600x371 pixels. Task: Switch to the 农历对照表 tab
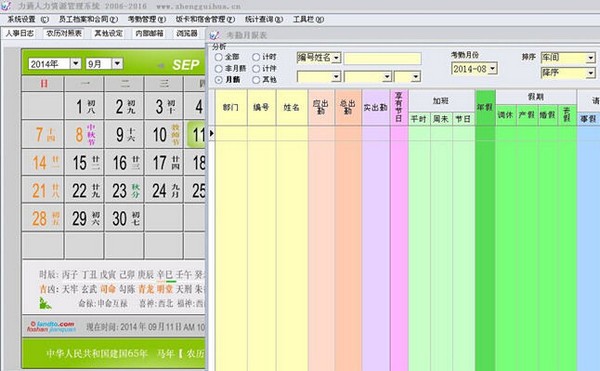(64, 34)
